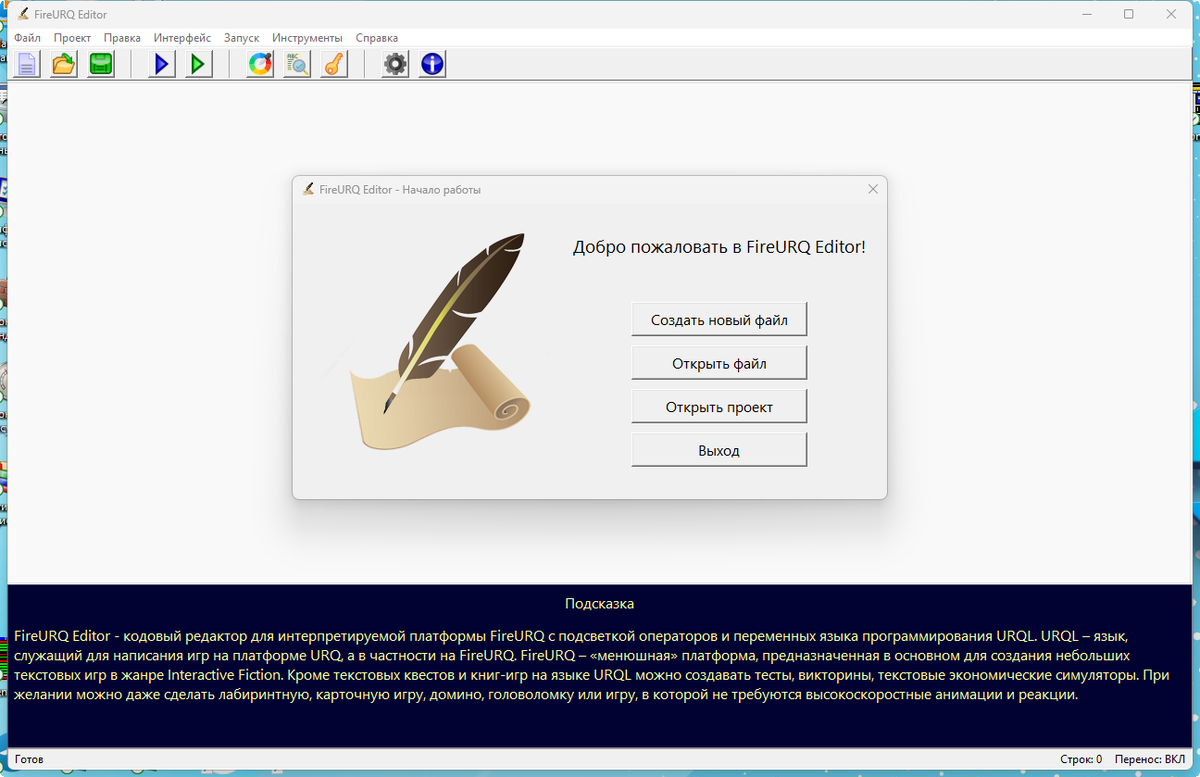Viewport: 1200px width, 777px height.
Task: Show program info via the blue info icon
Action: pyautogui.click(x=431, y=63)
